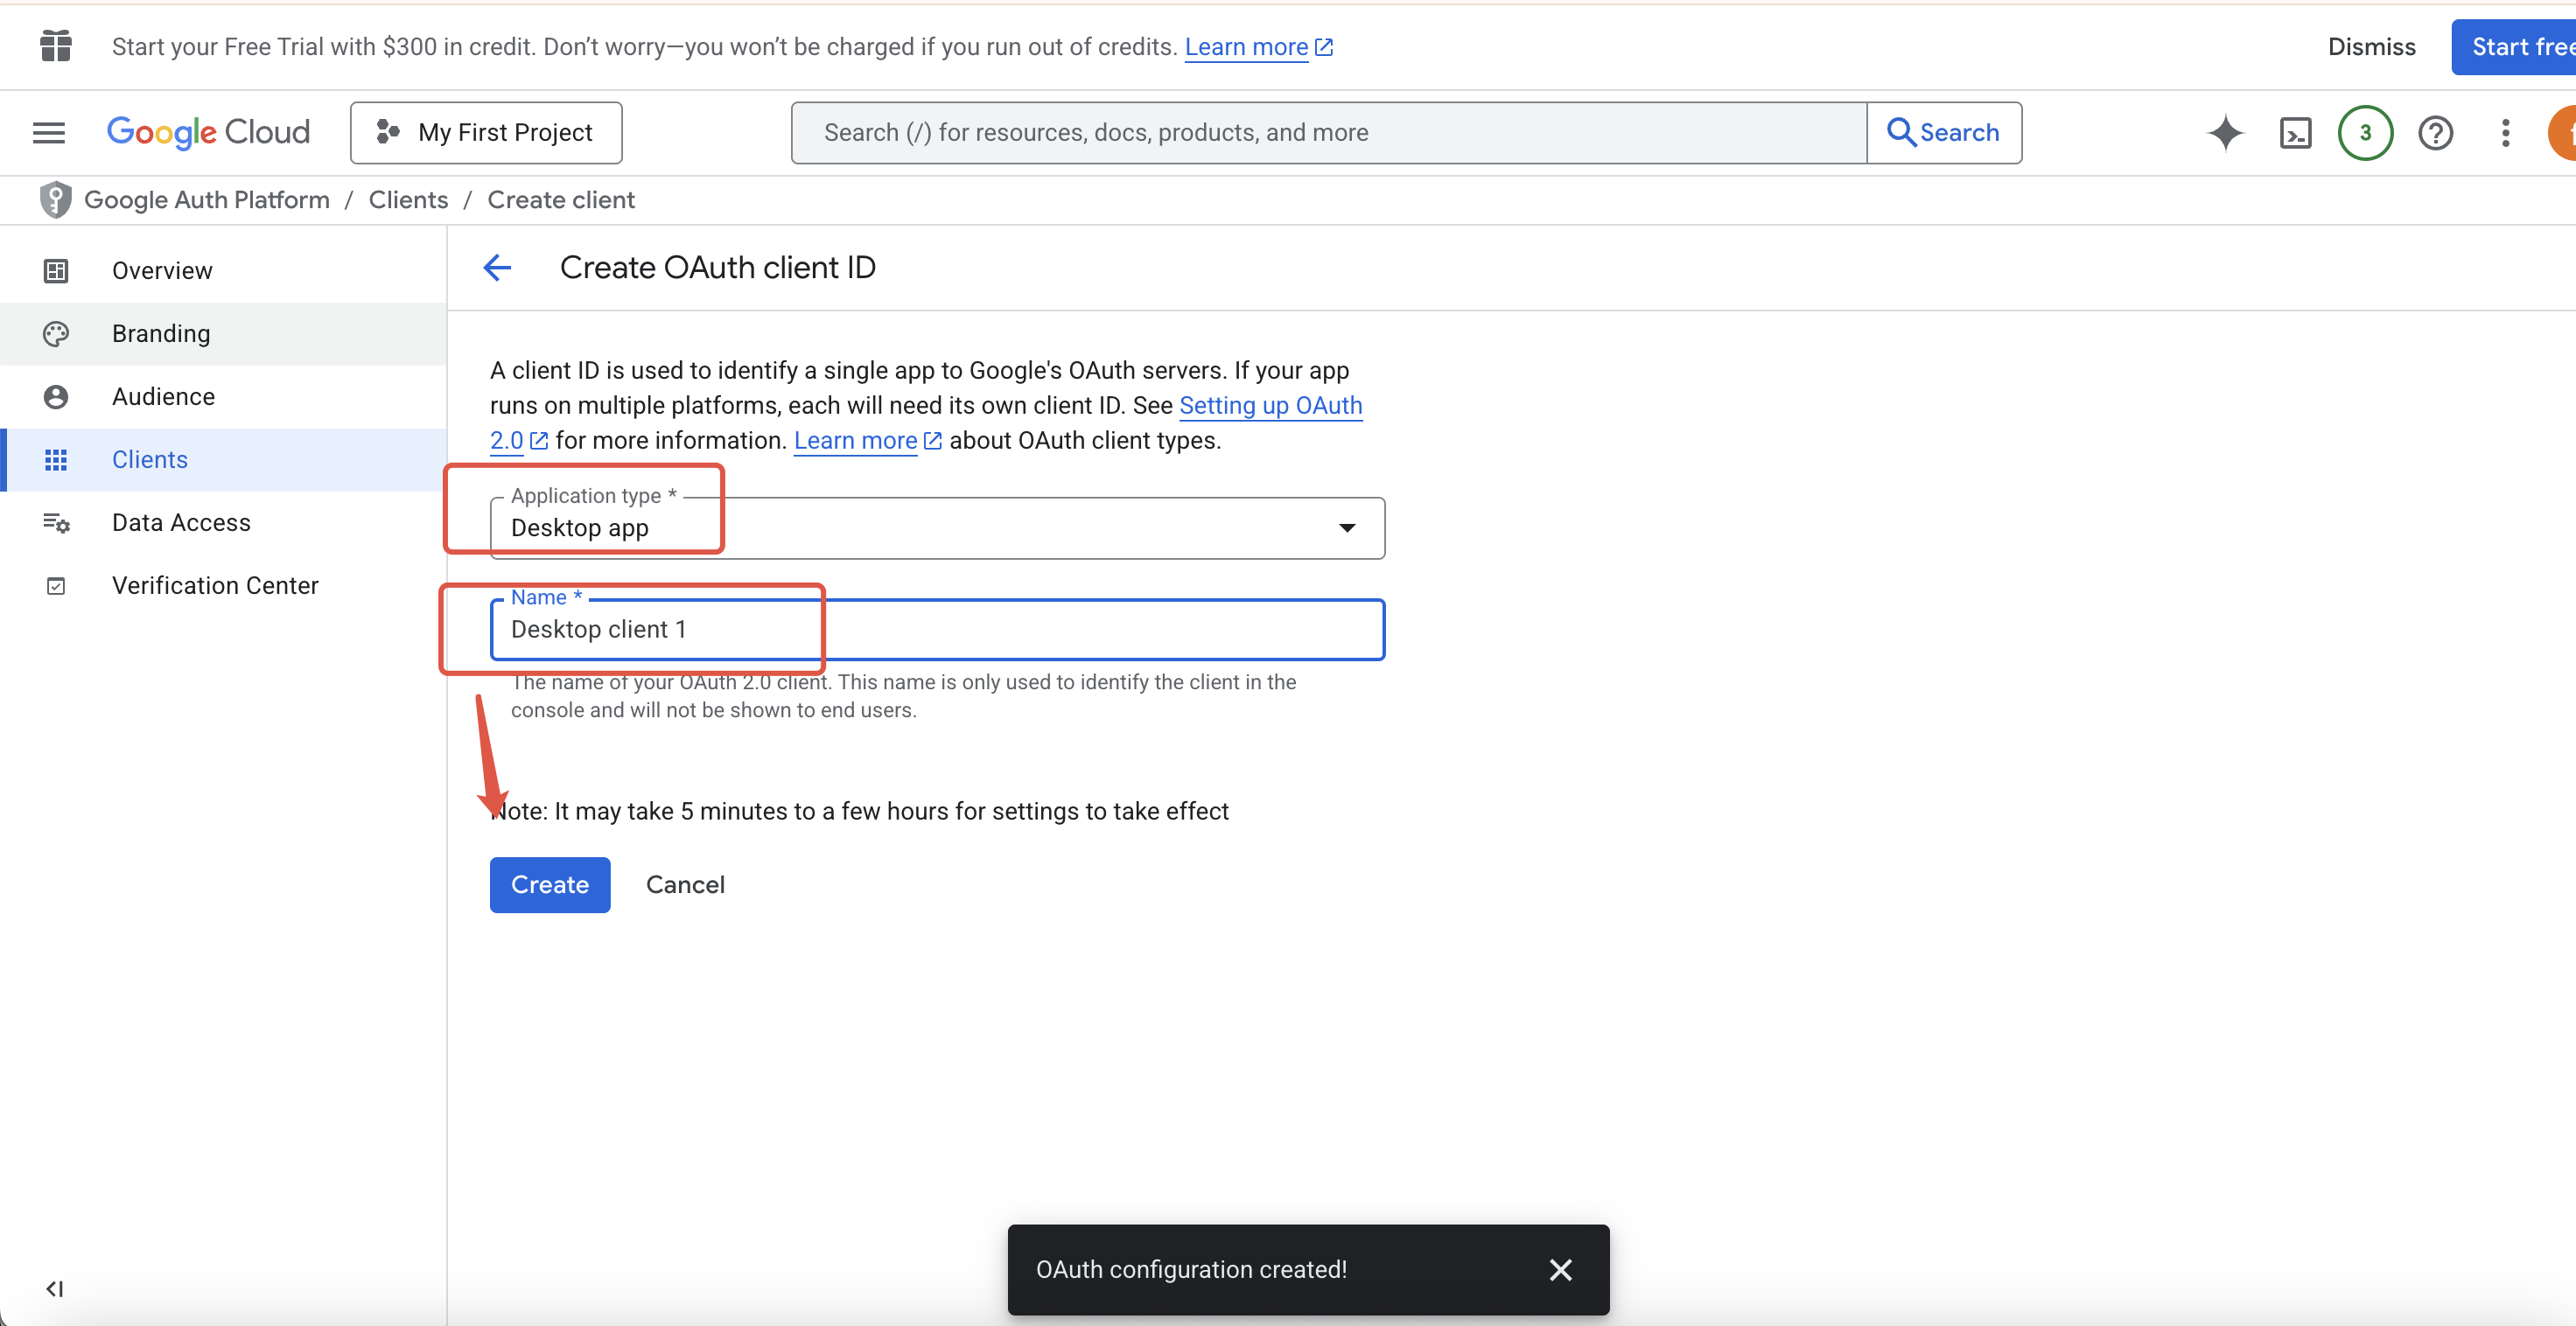Click the project icon in project selector
The height and width of the screenshot is (1326, 2576).
388,132
